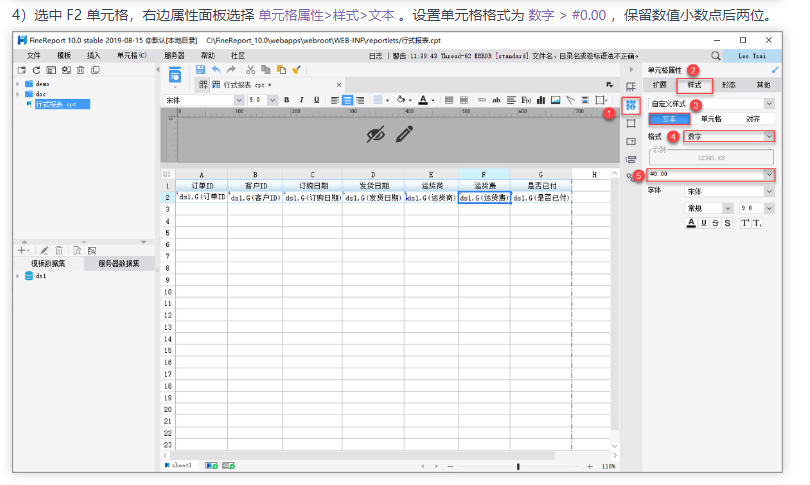The height and width of the screenshot is (485, 810).
Task: Select the 对齐 style sub-tab
Action: pyautogui.click(x=753, y=119)
